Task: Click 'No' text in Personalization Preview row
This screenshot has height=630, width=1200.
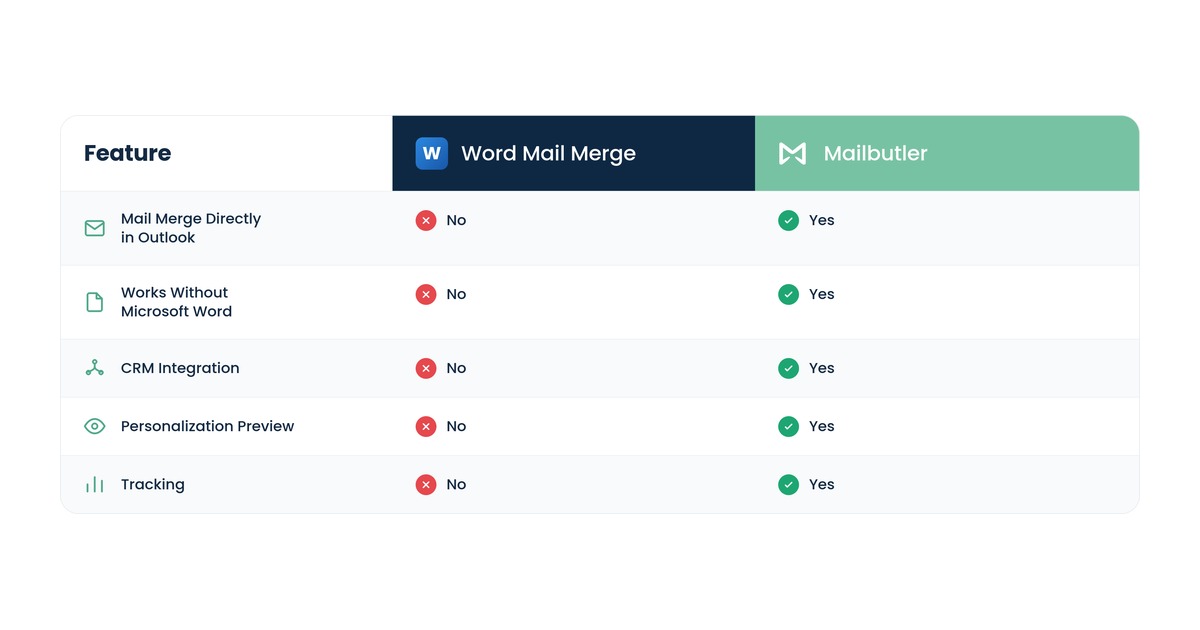Action: click(x=456, y=426)
